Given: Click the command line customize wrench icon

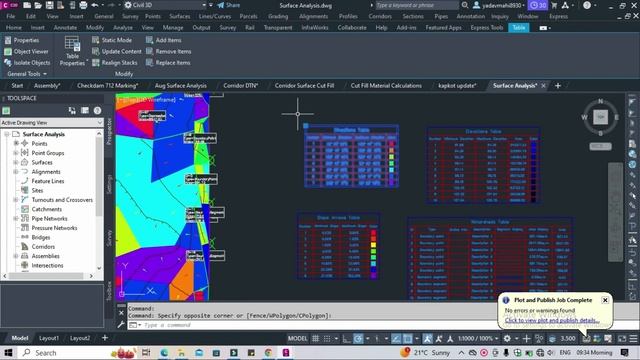Looking at the screenshot, I should (x=121, y=325).
